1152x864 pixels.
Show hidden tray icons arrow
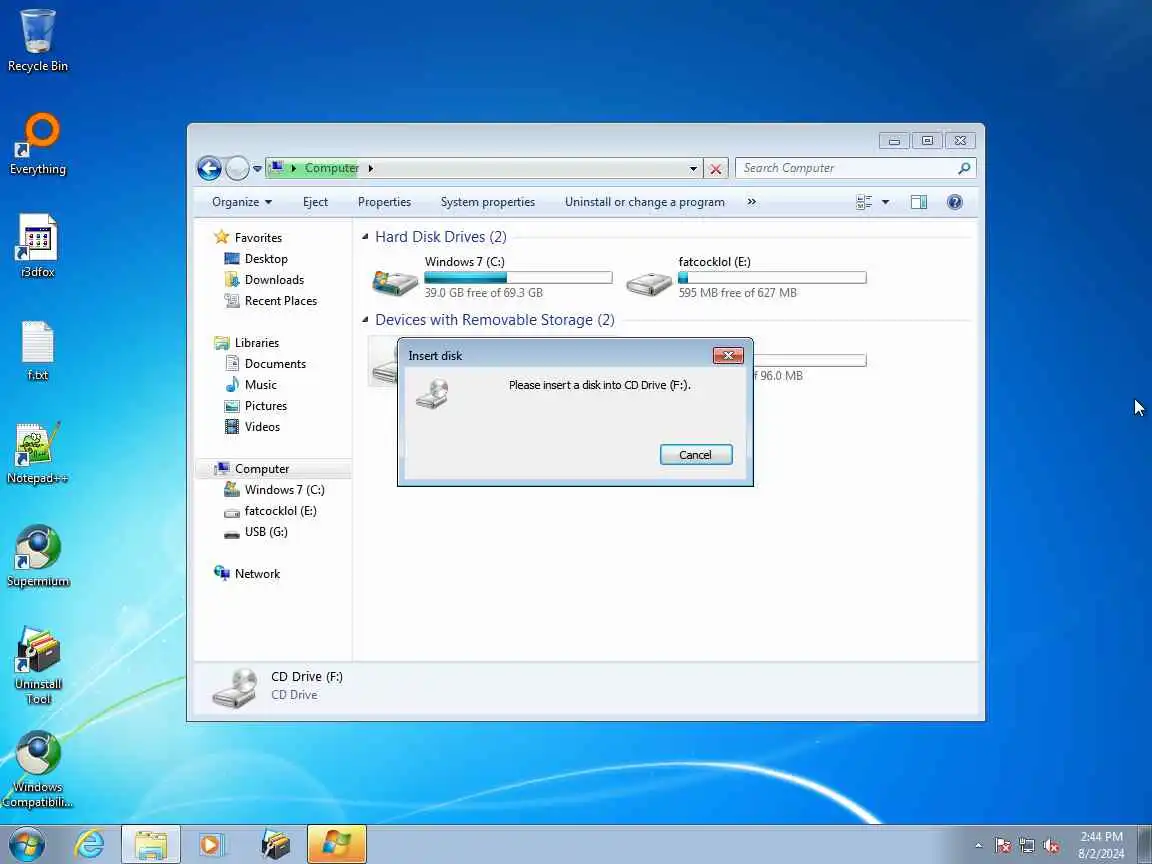pyautogui.click(x=978, y=846)
